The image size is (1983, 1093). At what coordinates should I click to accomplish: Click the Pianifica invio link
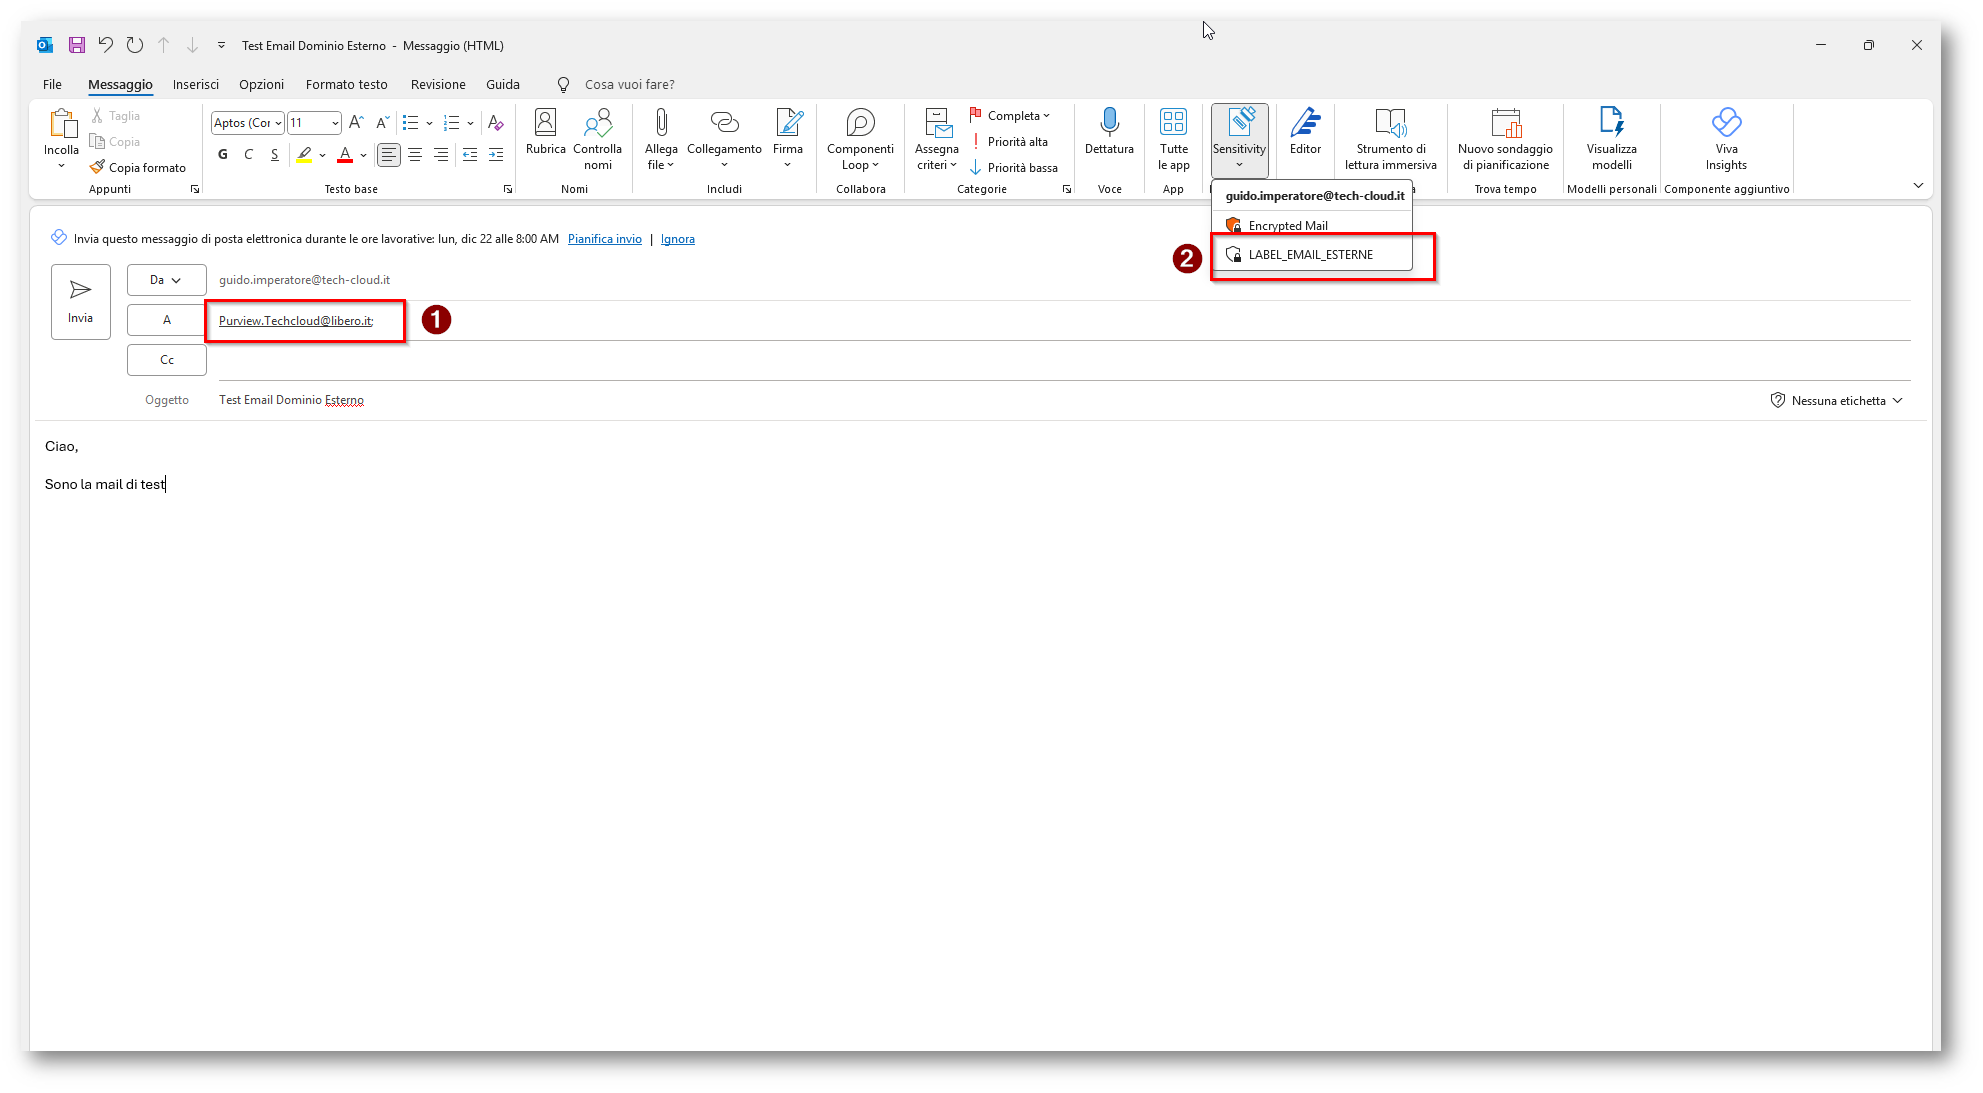604,239
